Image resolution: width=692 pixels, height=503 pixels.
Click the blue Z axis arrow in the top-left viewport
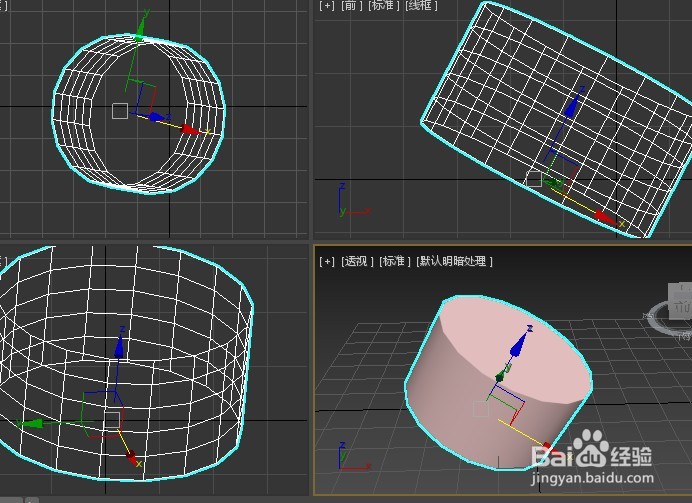[x=157, y=117]
